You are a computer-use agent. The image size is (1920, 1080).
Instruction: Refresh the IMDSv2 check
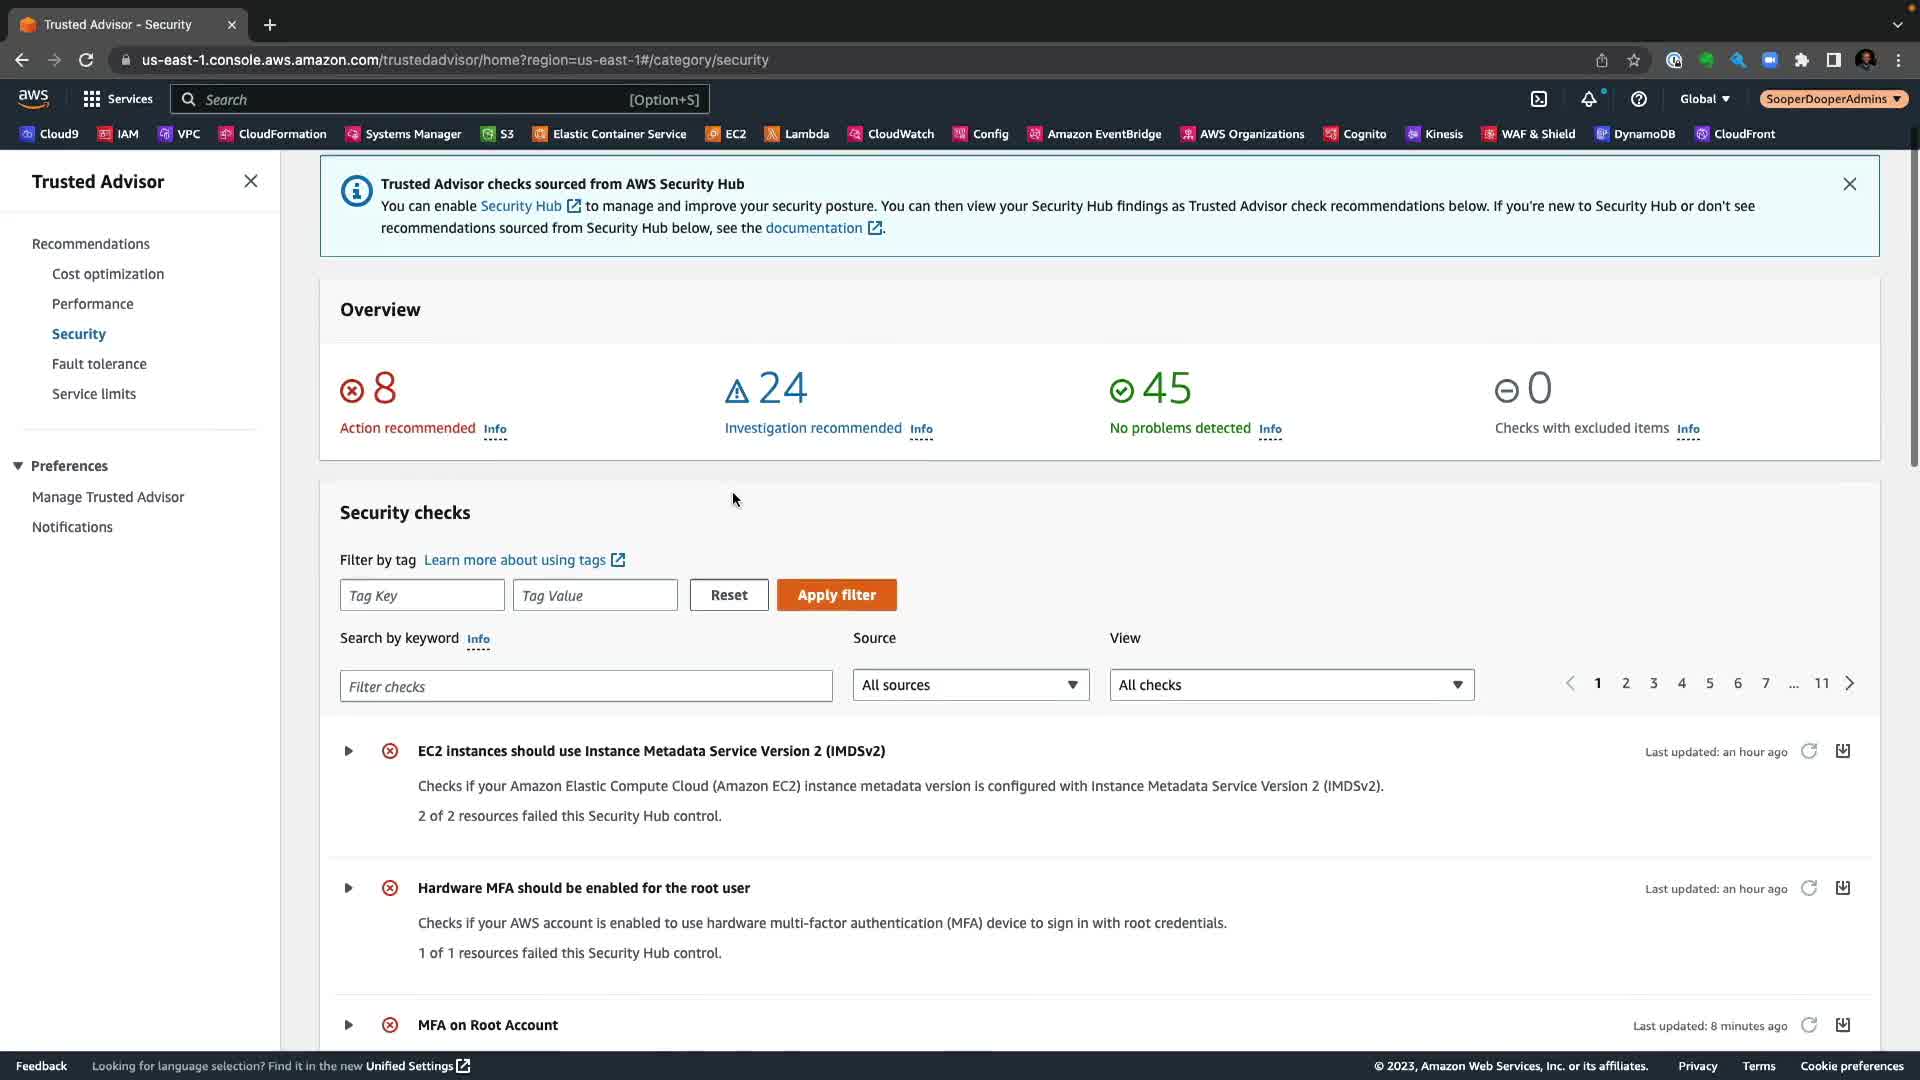tap(1809, 751)
